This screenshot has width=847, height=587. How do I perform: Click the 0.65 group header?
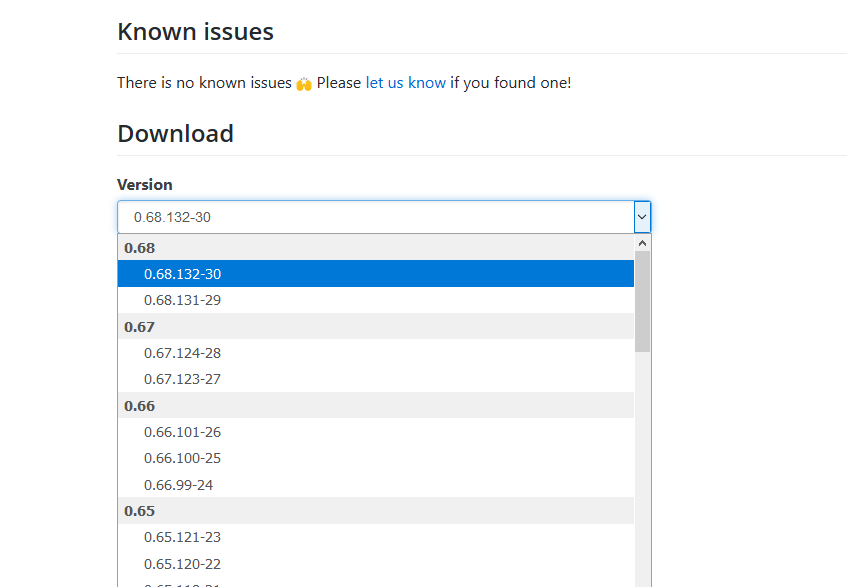[375, 511]
